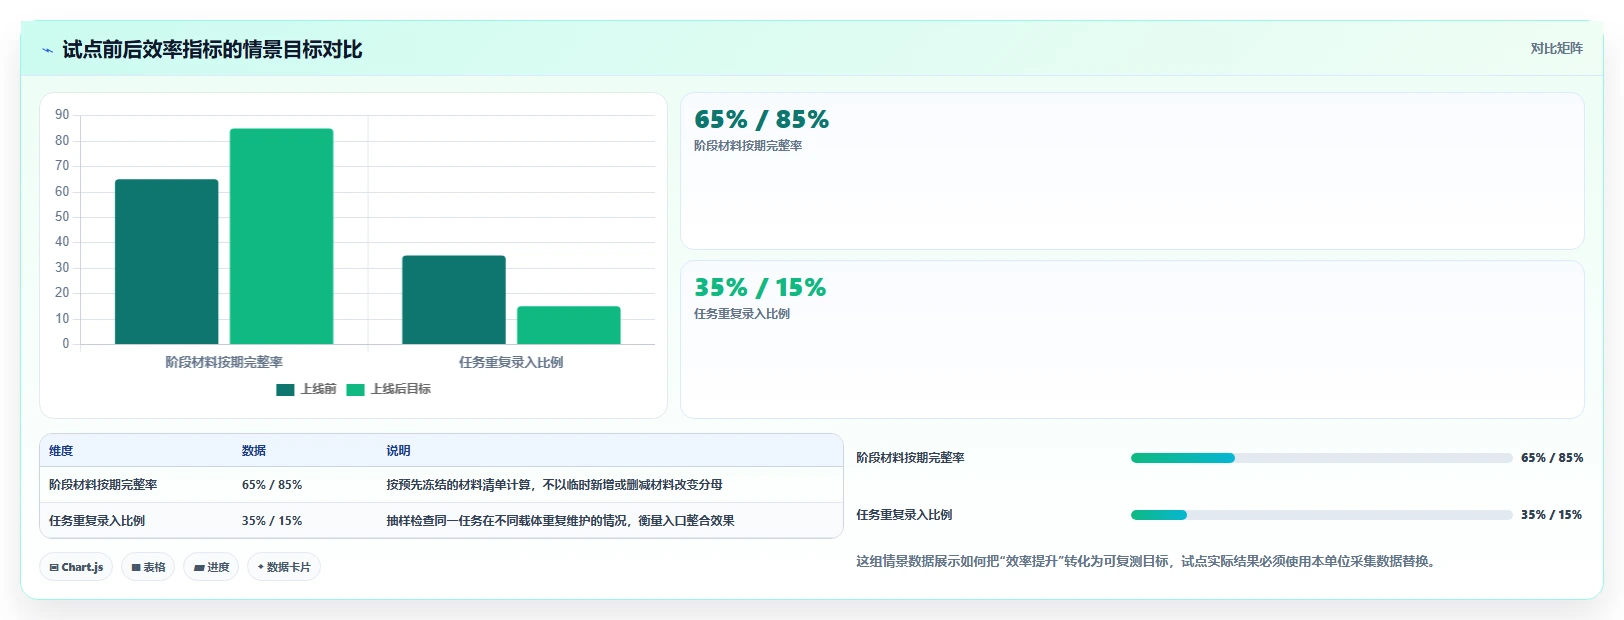Click the 35% / 15% data card value
Viewport: 1624px width, 620px height.
[760, 288]
